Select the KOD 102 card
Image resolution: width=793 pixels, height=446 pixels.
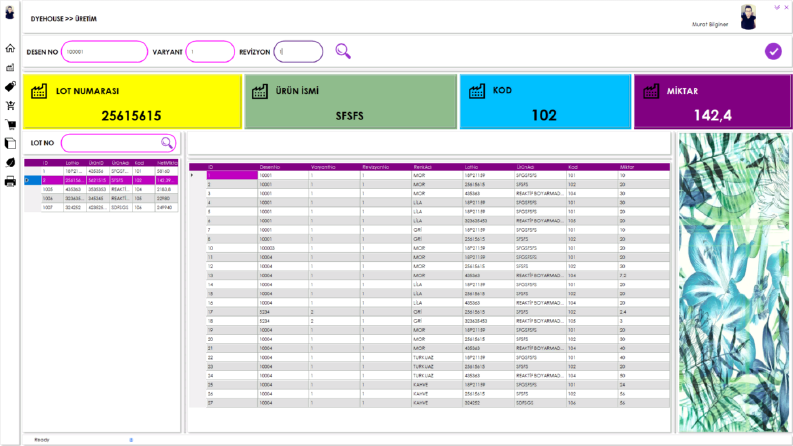545,102
